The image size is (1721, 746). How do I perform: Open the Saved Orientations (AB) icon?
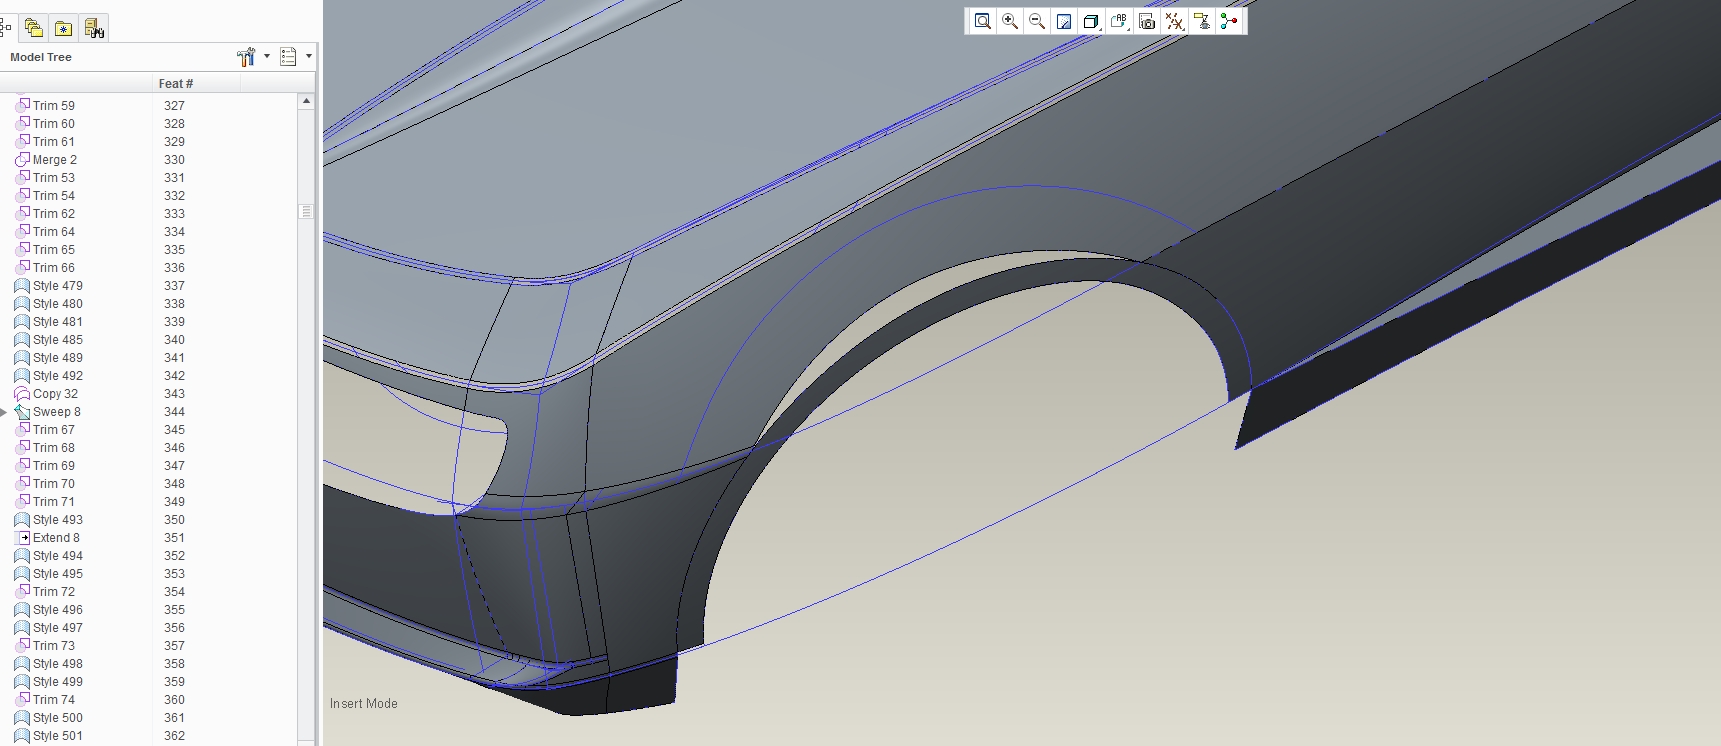[1119, 21]
